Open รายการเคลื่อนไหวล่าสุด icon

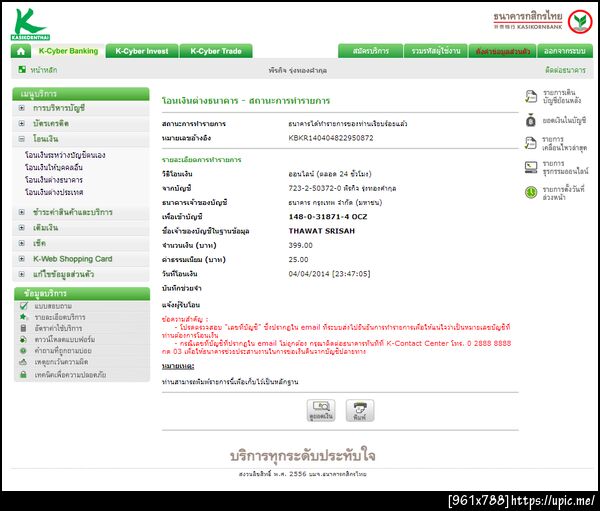coord(530,143)
